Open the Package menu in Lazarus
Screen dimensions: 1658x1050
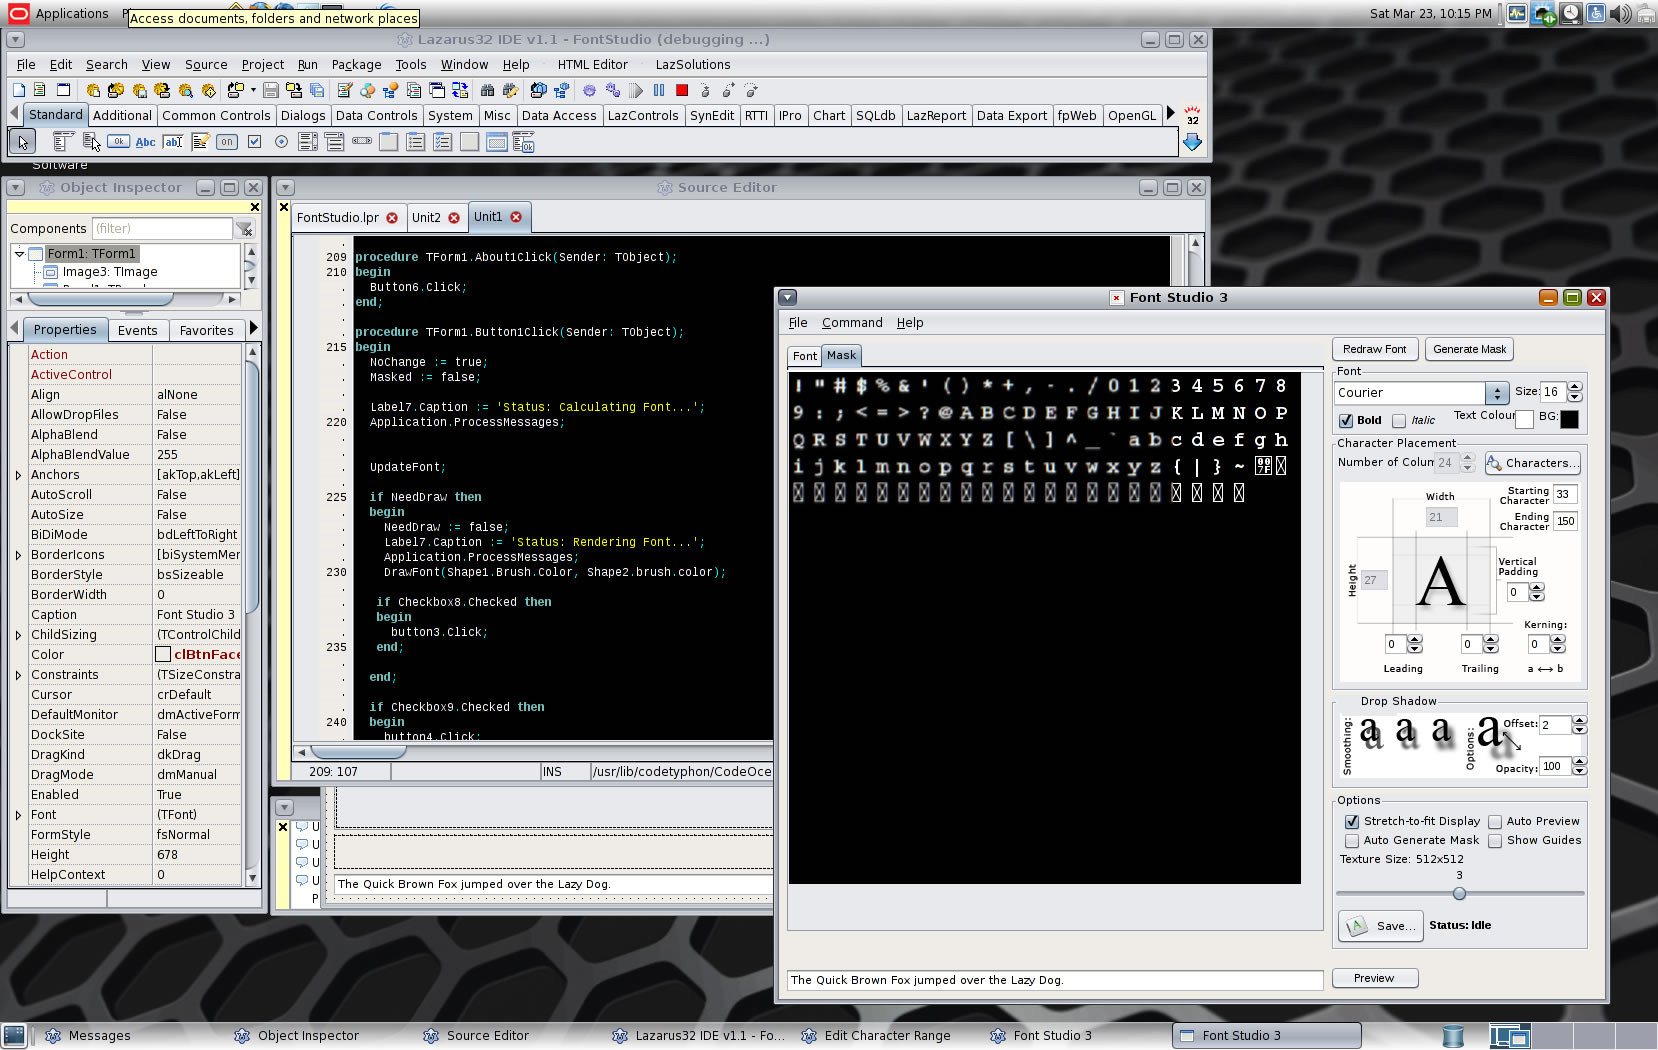pos(356,65)
